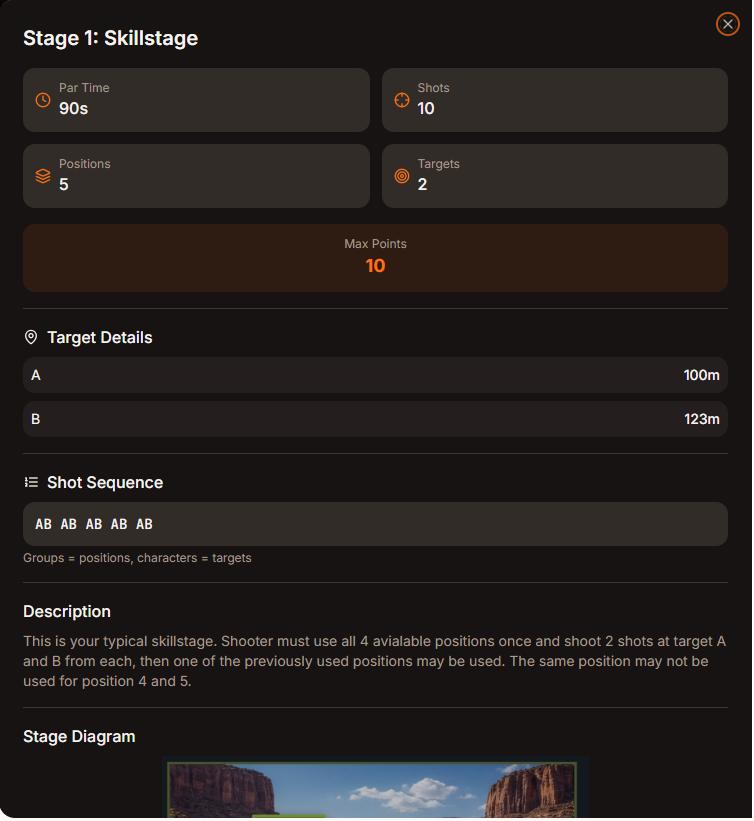Click the Par Time clock icon
Image resolution: width=754 pixels, height=821 pixels.
click(43, 100)
